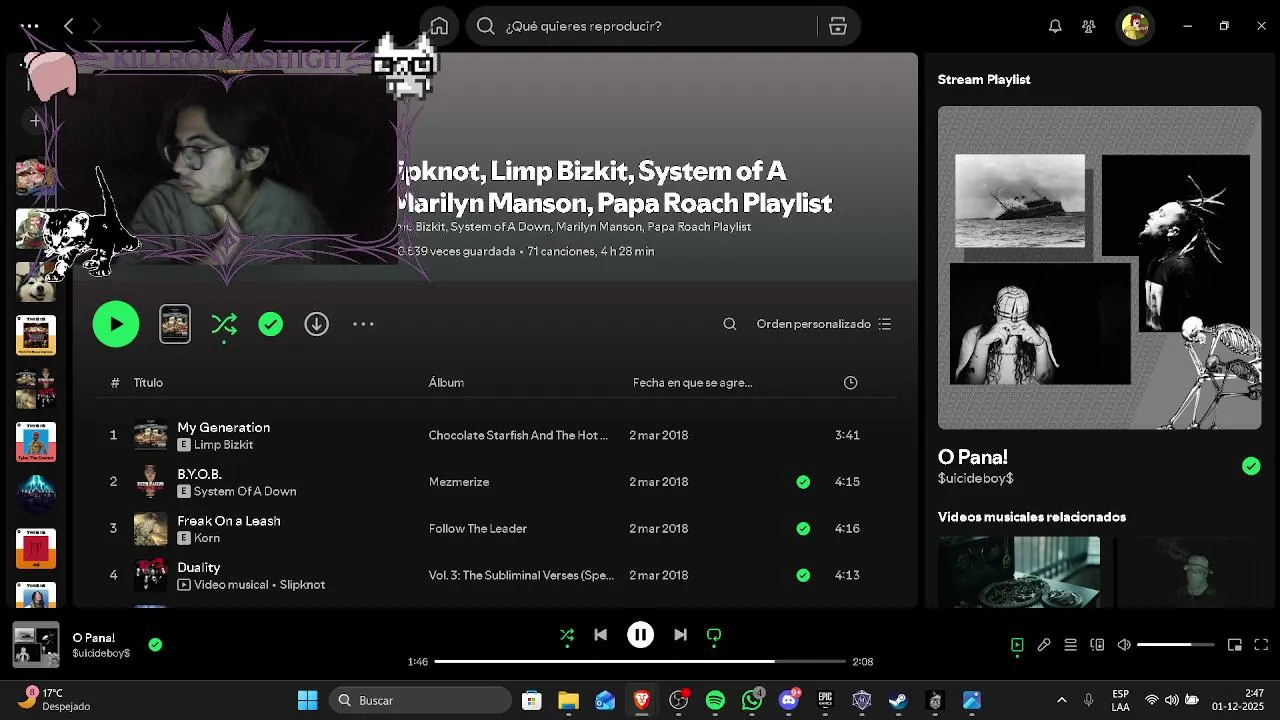
Task: Toggle saved checkmark for Duality
Action: tap(803, 575)
